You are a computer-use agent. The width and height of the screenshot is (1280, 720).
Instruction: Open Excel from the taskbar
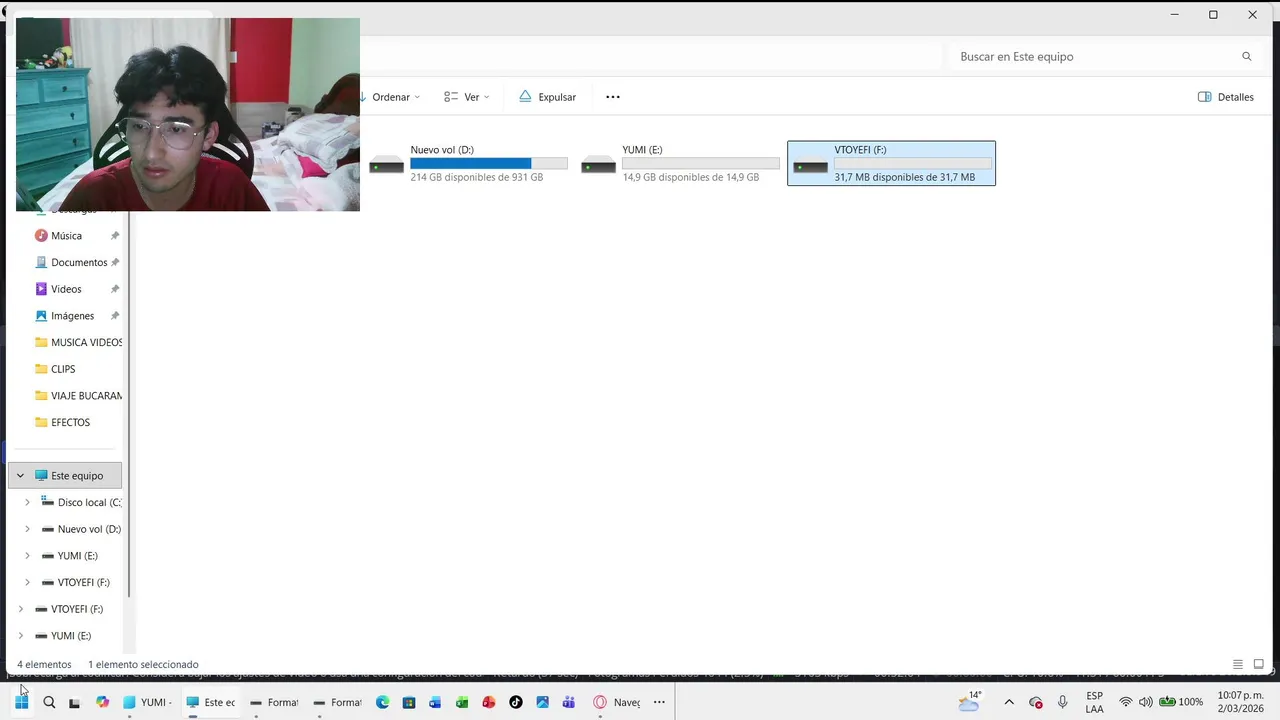click(x=462, y=702)
